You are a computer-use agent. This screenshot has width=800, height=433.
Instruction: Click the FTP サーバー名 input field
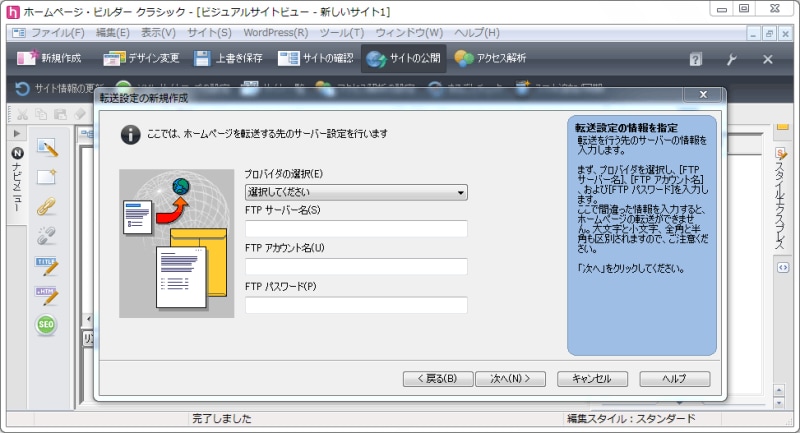(356, 228)
